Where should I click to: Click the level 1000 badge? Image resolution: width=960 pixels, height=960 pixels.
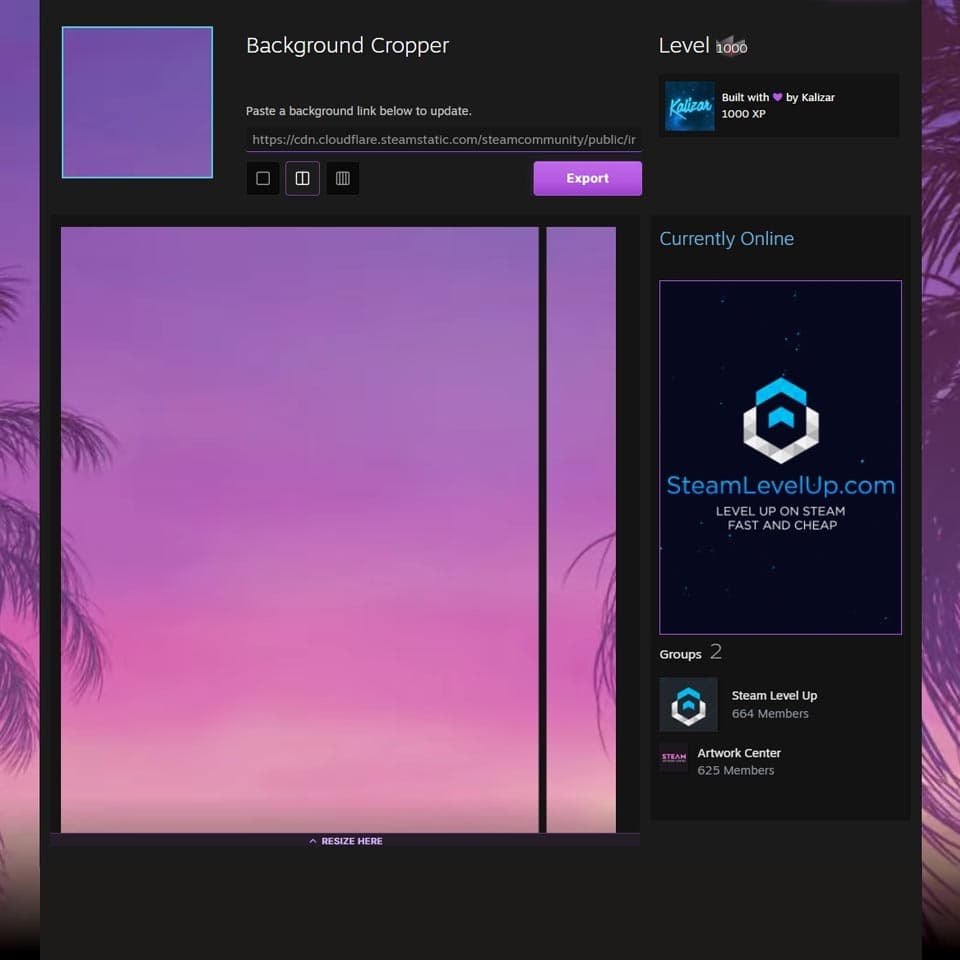(731, 47)
